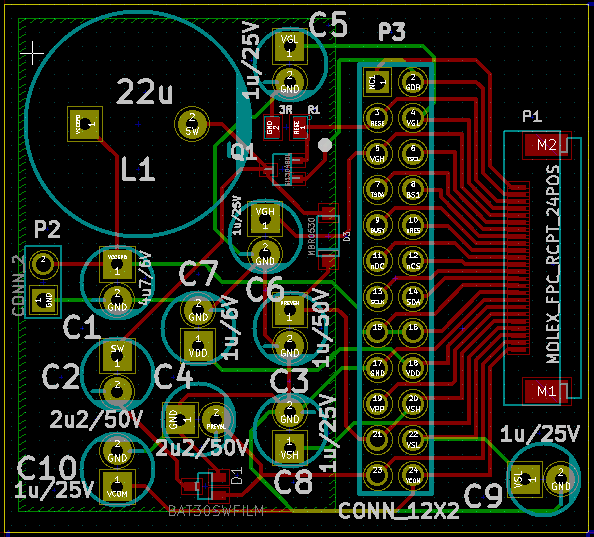Click the CONN_2 value label

18,285
